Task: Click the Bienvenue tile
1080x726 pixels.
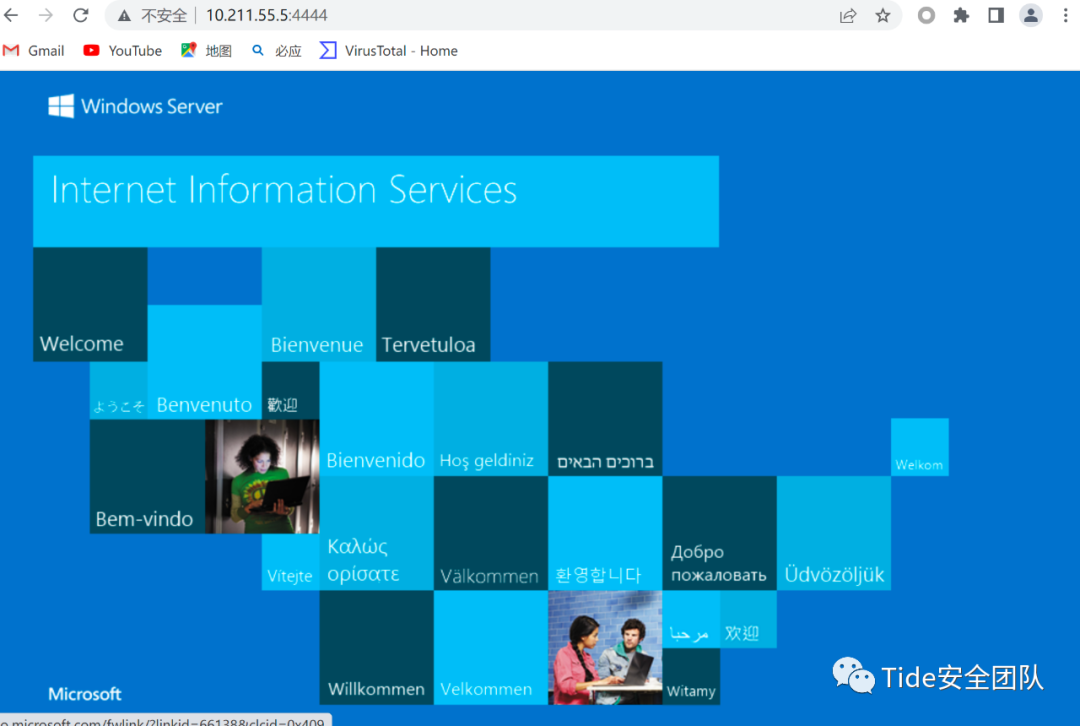Action: [319, 304]
